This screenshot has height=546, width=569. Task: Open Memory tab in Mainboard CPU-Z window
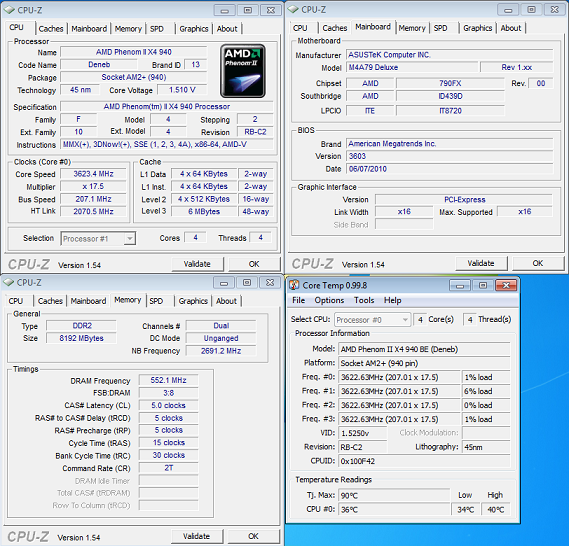click(412, 28)
